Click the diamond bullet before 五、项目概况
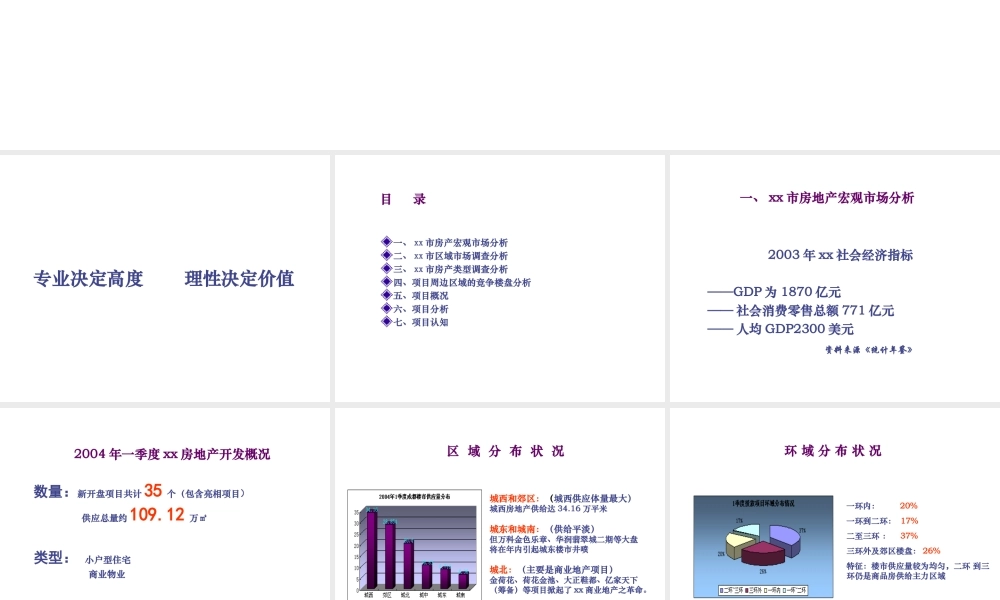Image resolution: width=1000 pixels, height=600 pixels. click(386, 294)
